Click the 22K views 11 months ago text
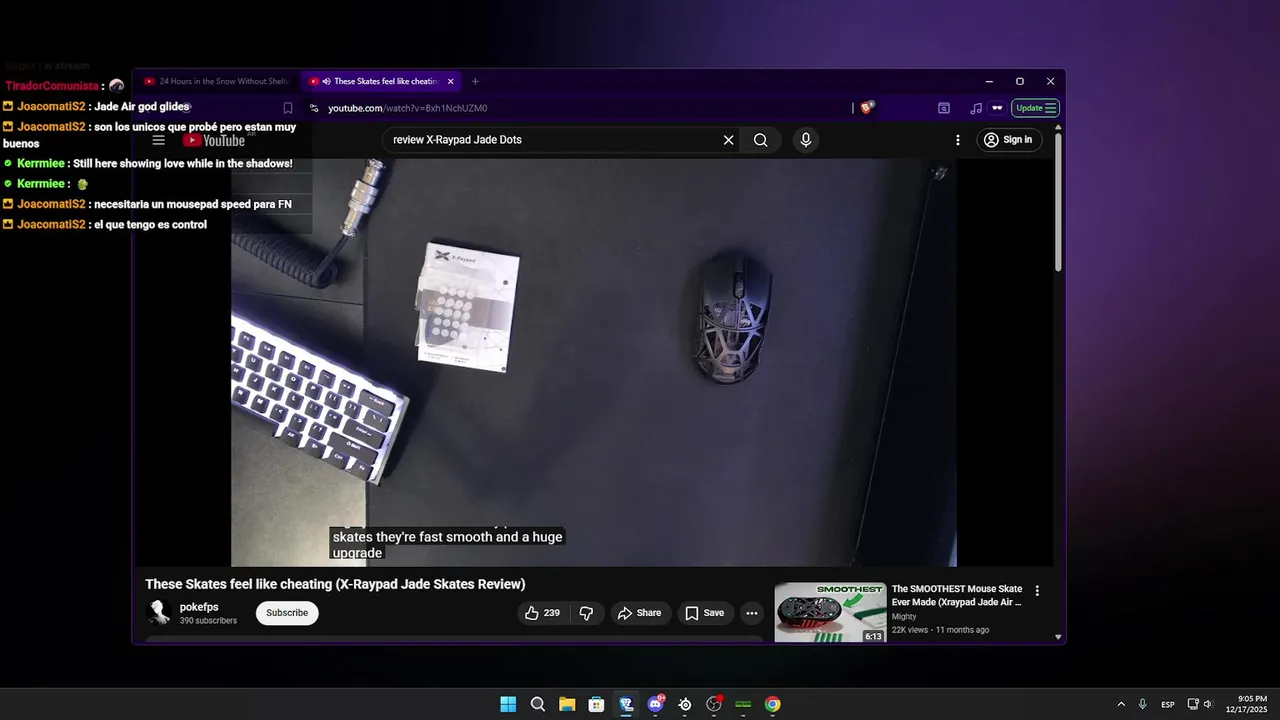The image size is (1280, 720). 940,630
